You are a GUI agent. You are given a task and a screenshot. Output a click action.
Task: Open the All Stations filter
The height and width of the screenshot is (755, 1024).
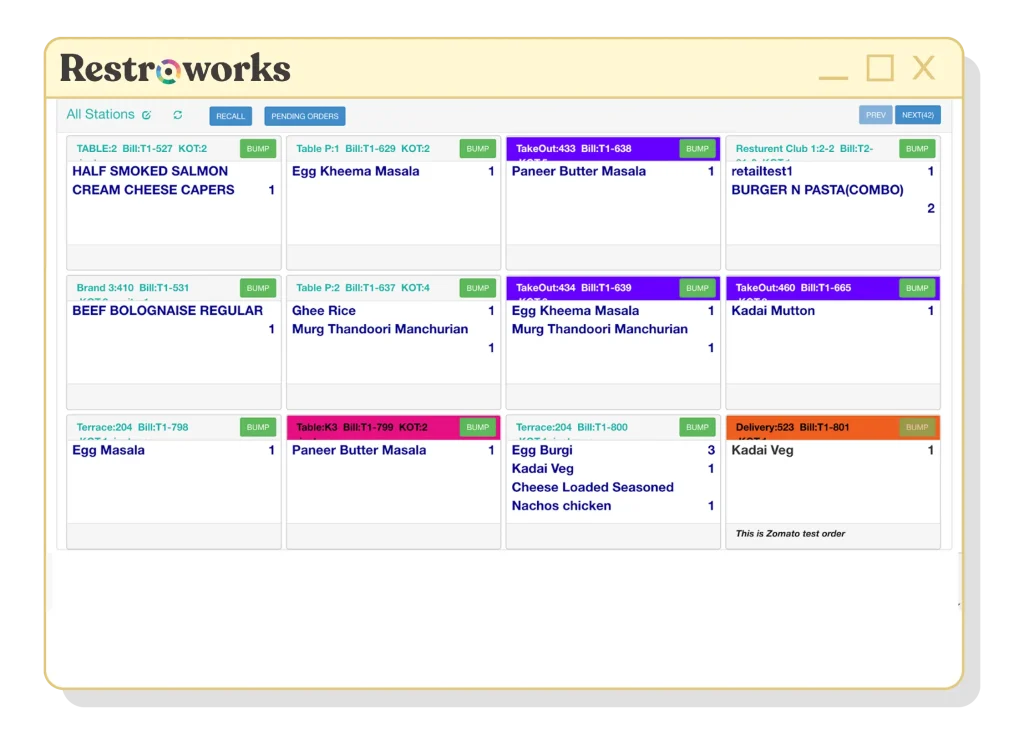click(100, 114)
